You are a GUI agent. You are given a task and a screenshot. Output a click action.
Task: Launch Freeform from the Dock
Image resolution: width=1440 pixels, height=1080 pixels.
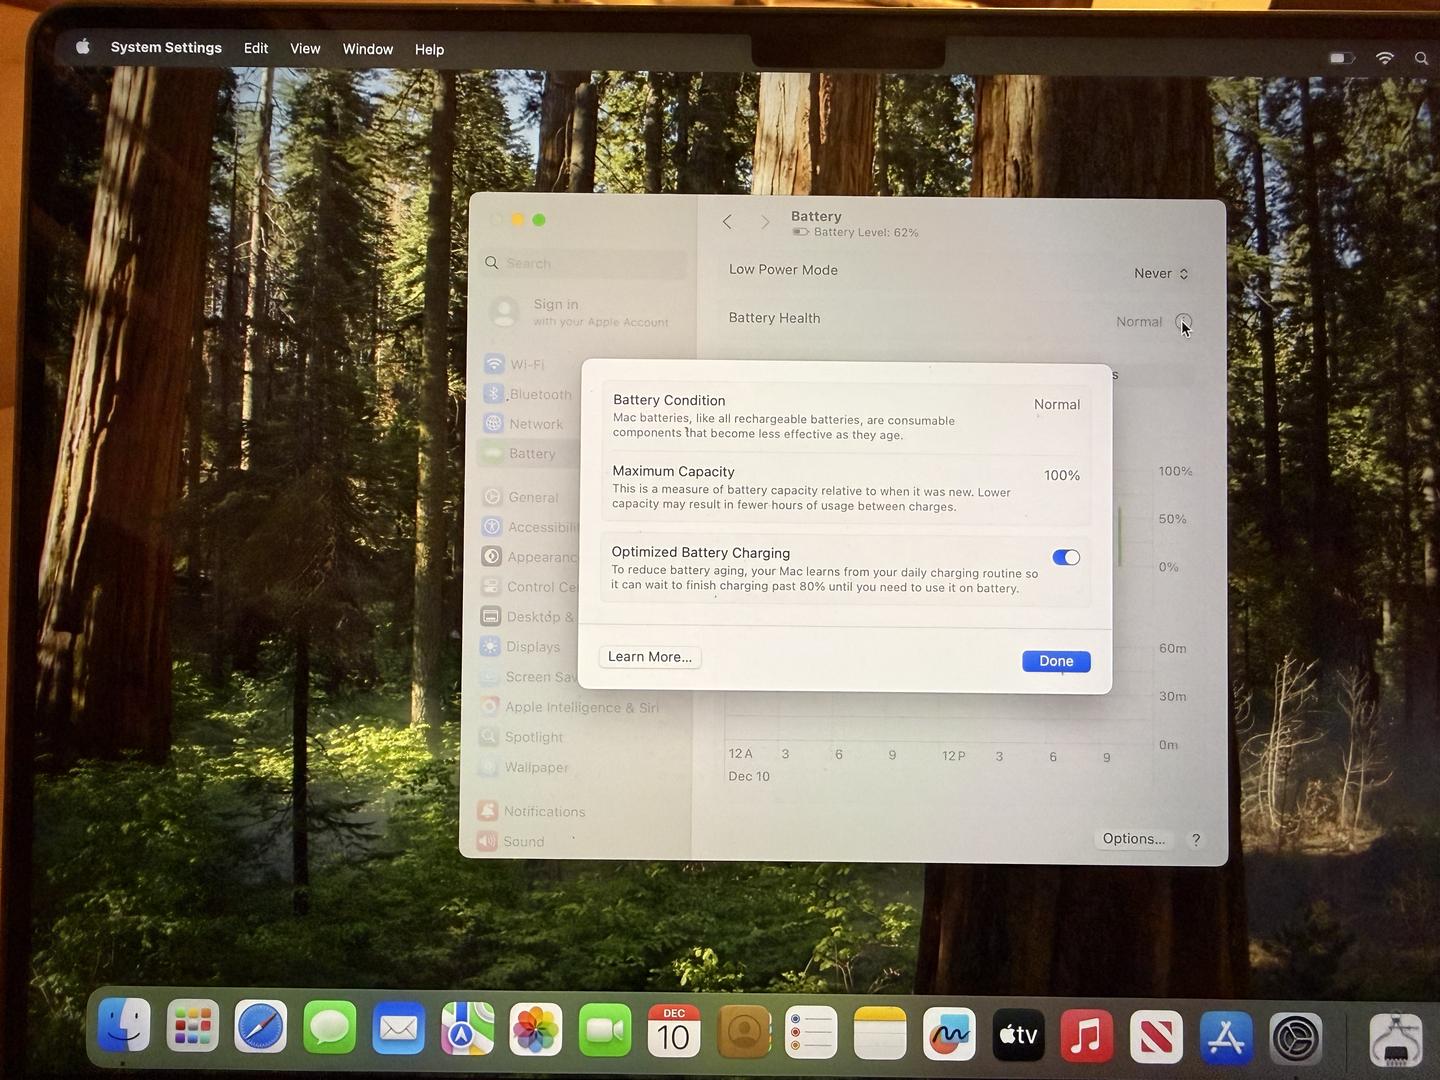(949, 1034)
